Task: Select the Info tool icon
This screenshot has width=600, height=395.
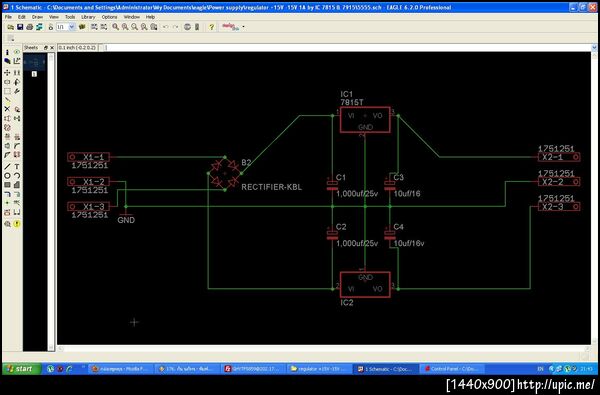Action: coord(7,52)
